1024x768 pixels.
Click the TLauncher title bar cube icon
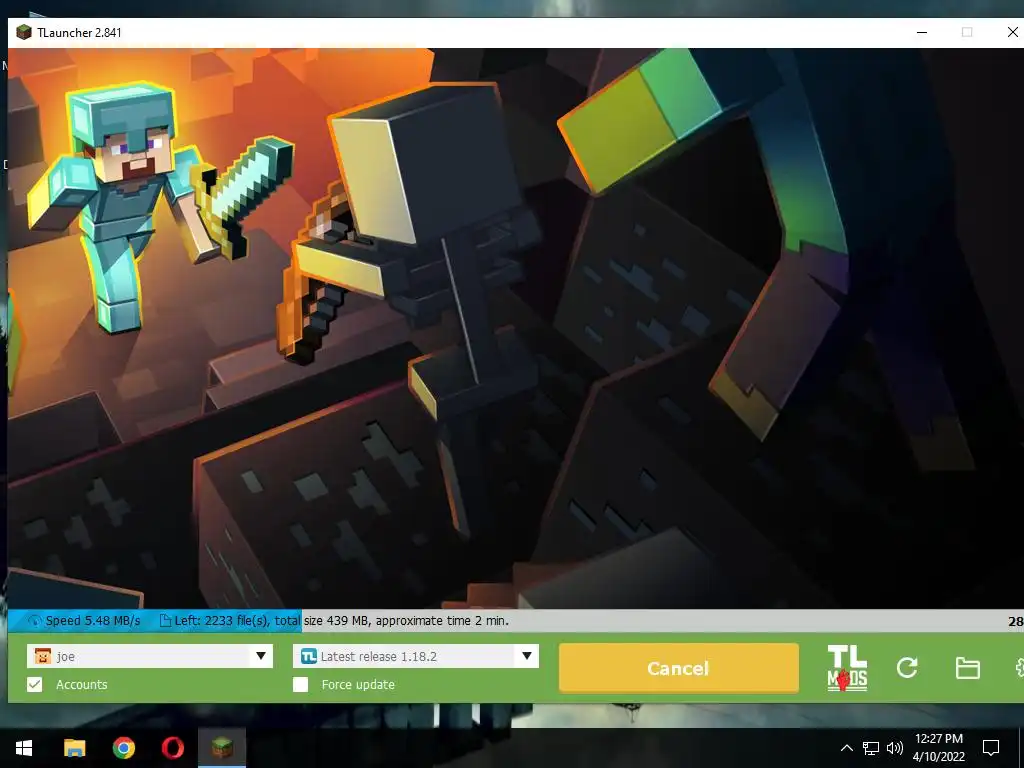click(24, 32)
